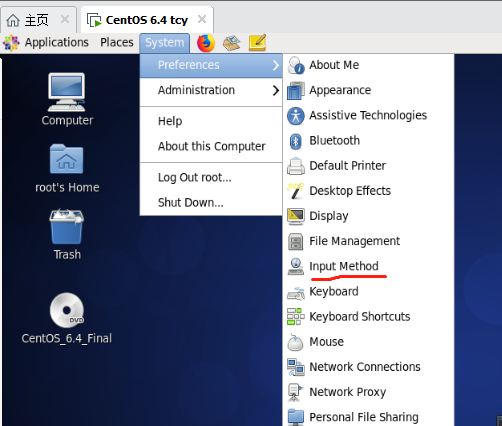Image resolution: width=502 pixels, height=426 pixels.
Task: Click the Bluetooth icon
Action: [296, 141]
